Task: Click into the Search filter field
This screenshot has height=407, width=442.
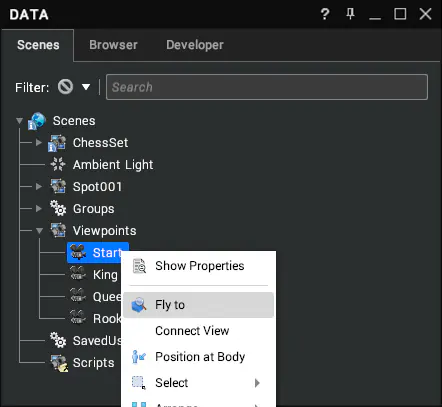Action: click(267, 87)
